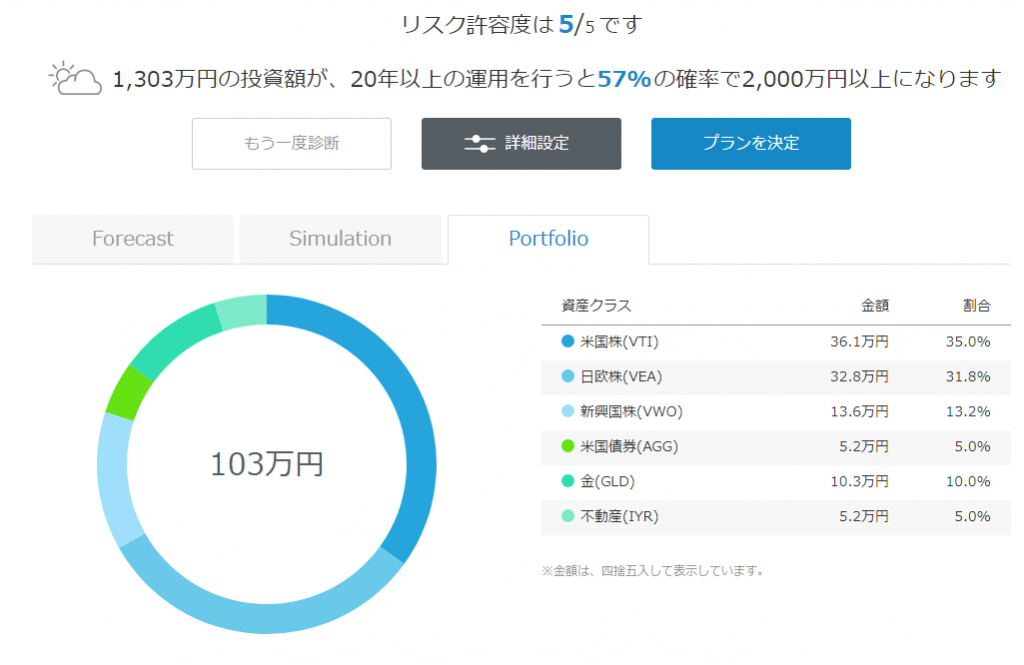
Task: Open 詳細設定 detailed settings
Action: (x=521, y=143)
